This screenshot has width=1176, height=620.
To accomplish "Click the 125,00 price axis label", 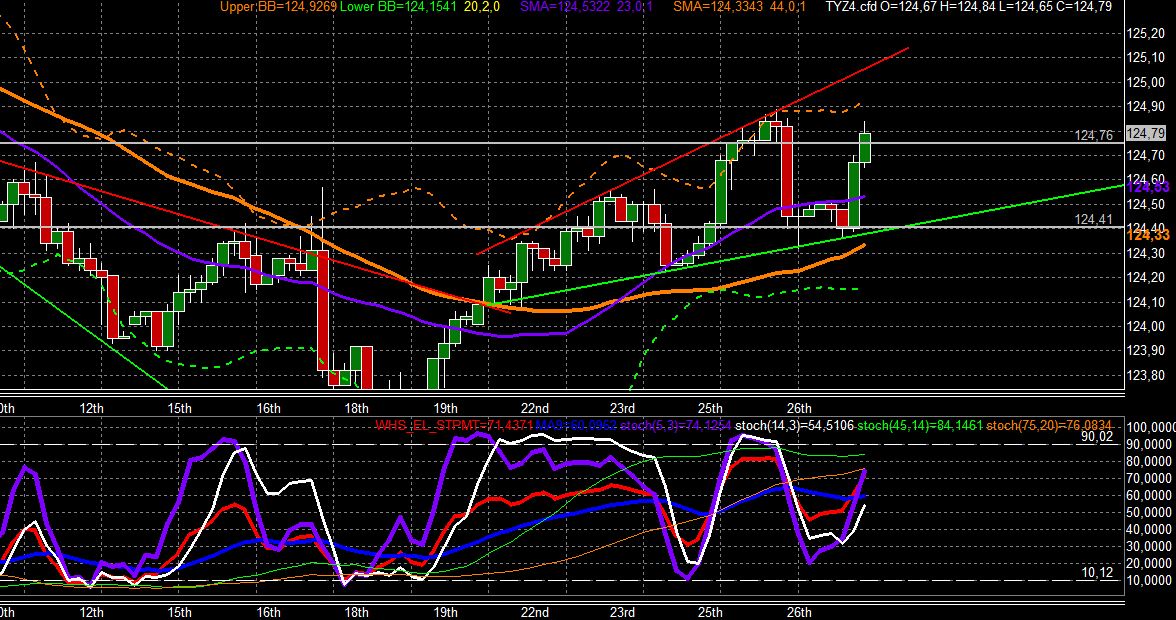I will (1147, 82).
